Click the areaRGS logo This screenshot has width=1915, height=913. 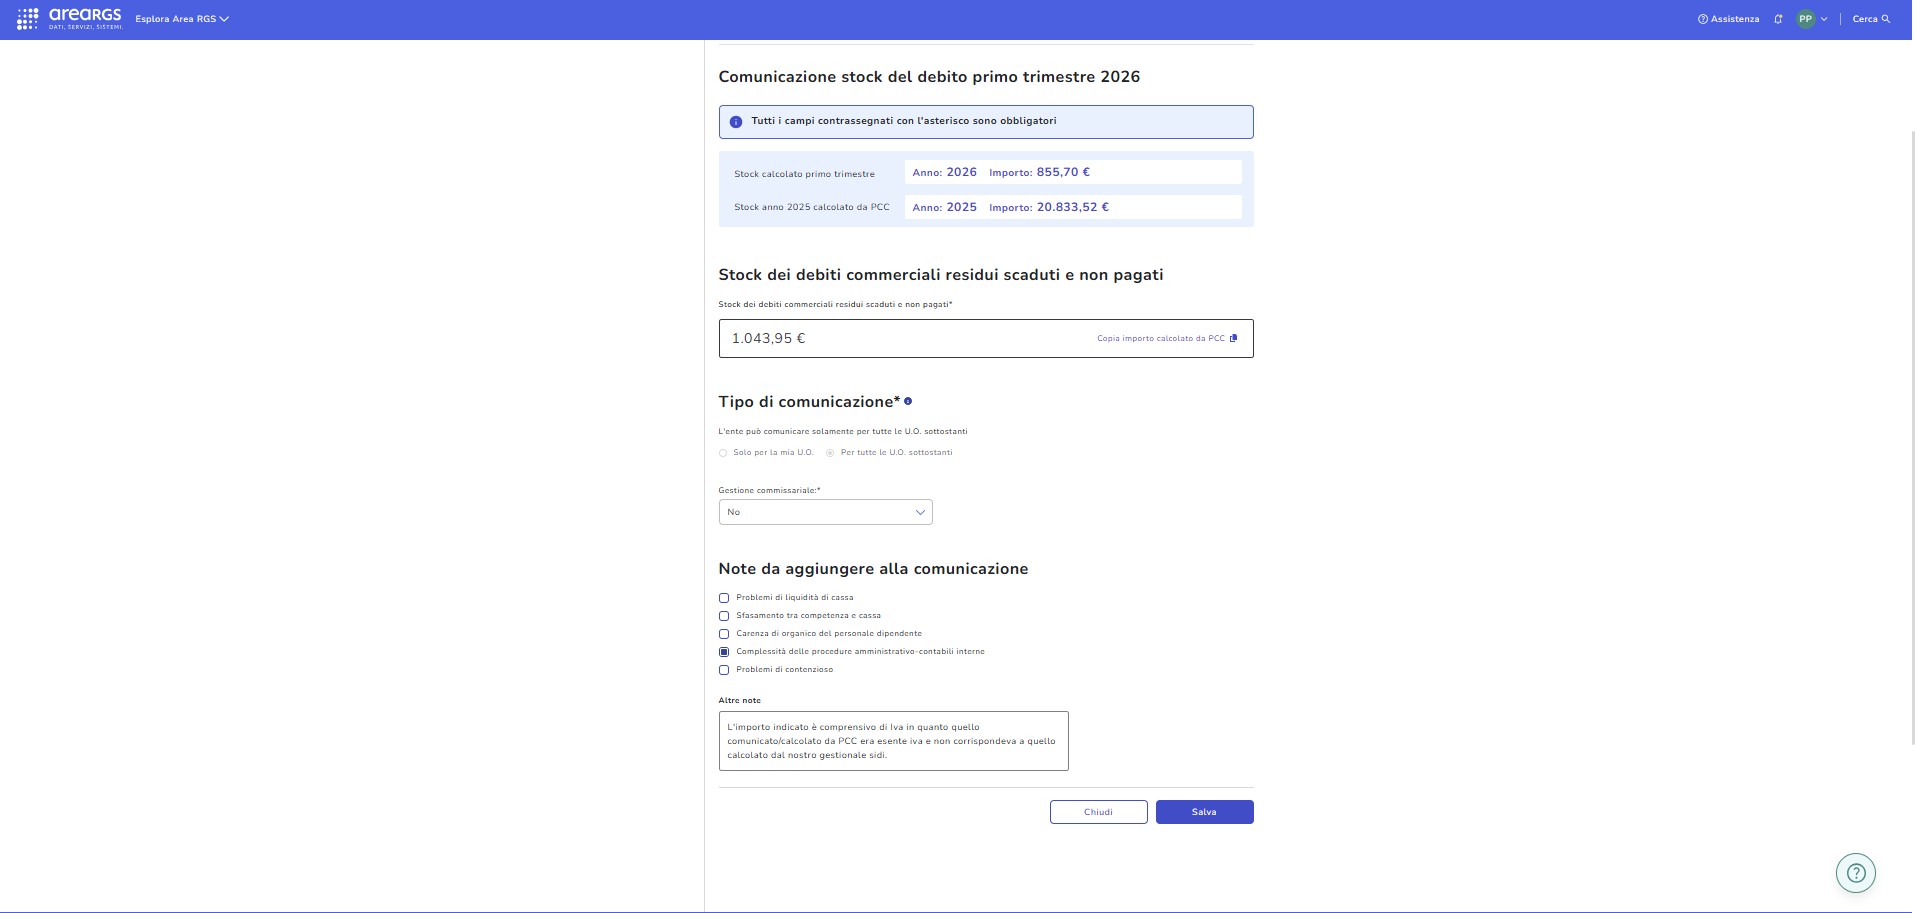(70, 19)
